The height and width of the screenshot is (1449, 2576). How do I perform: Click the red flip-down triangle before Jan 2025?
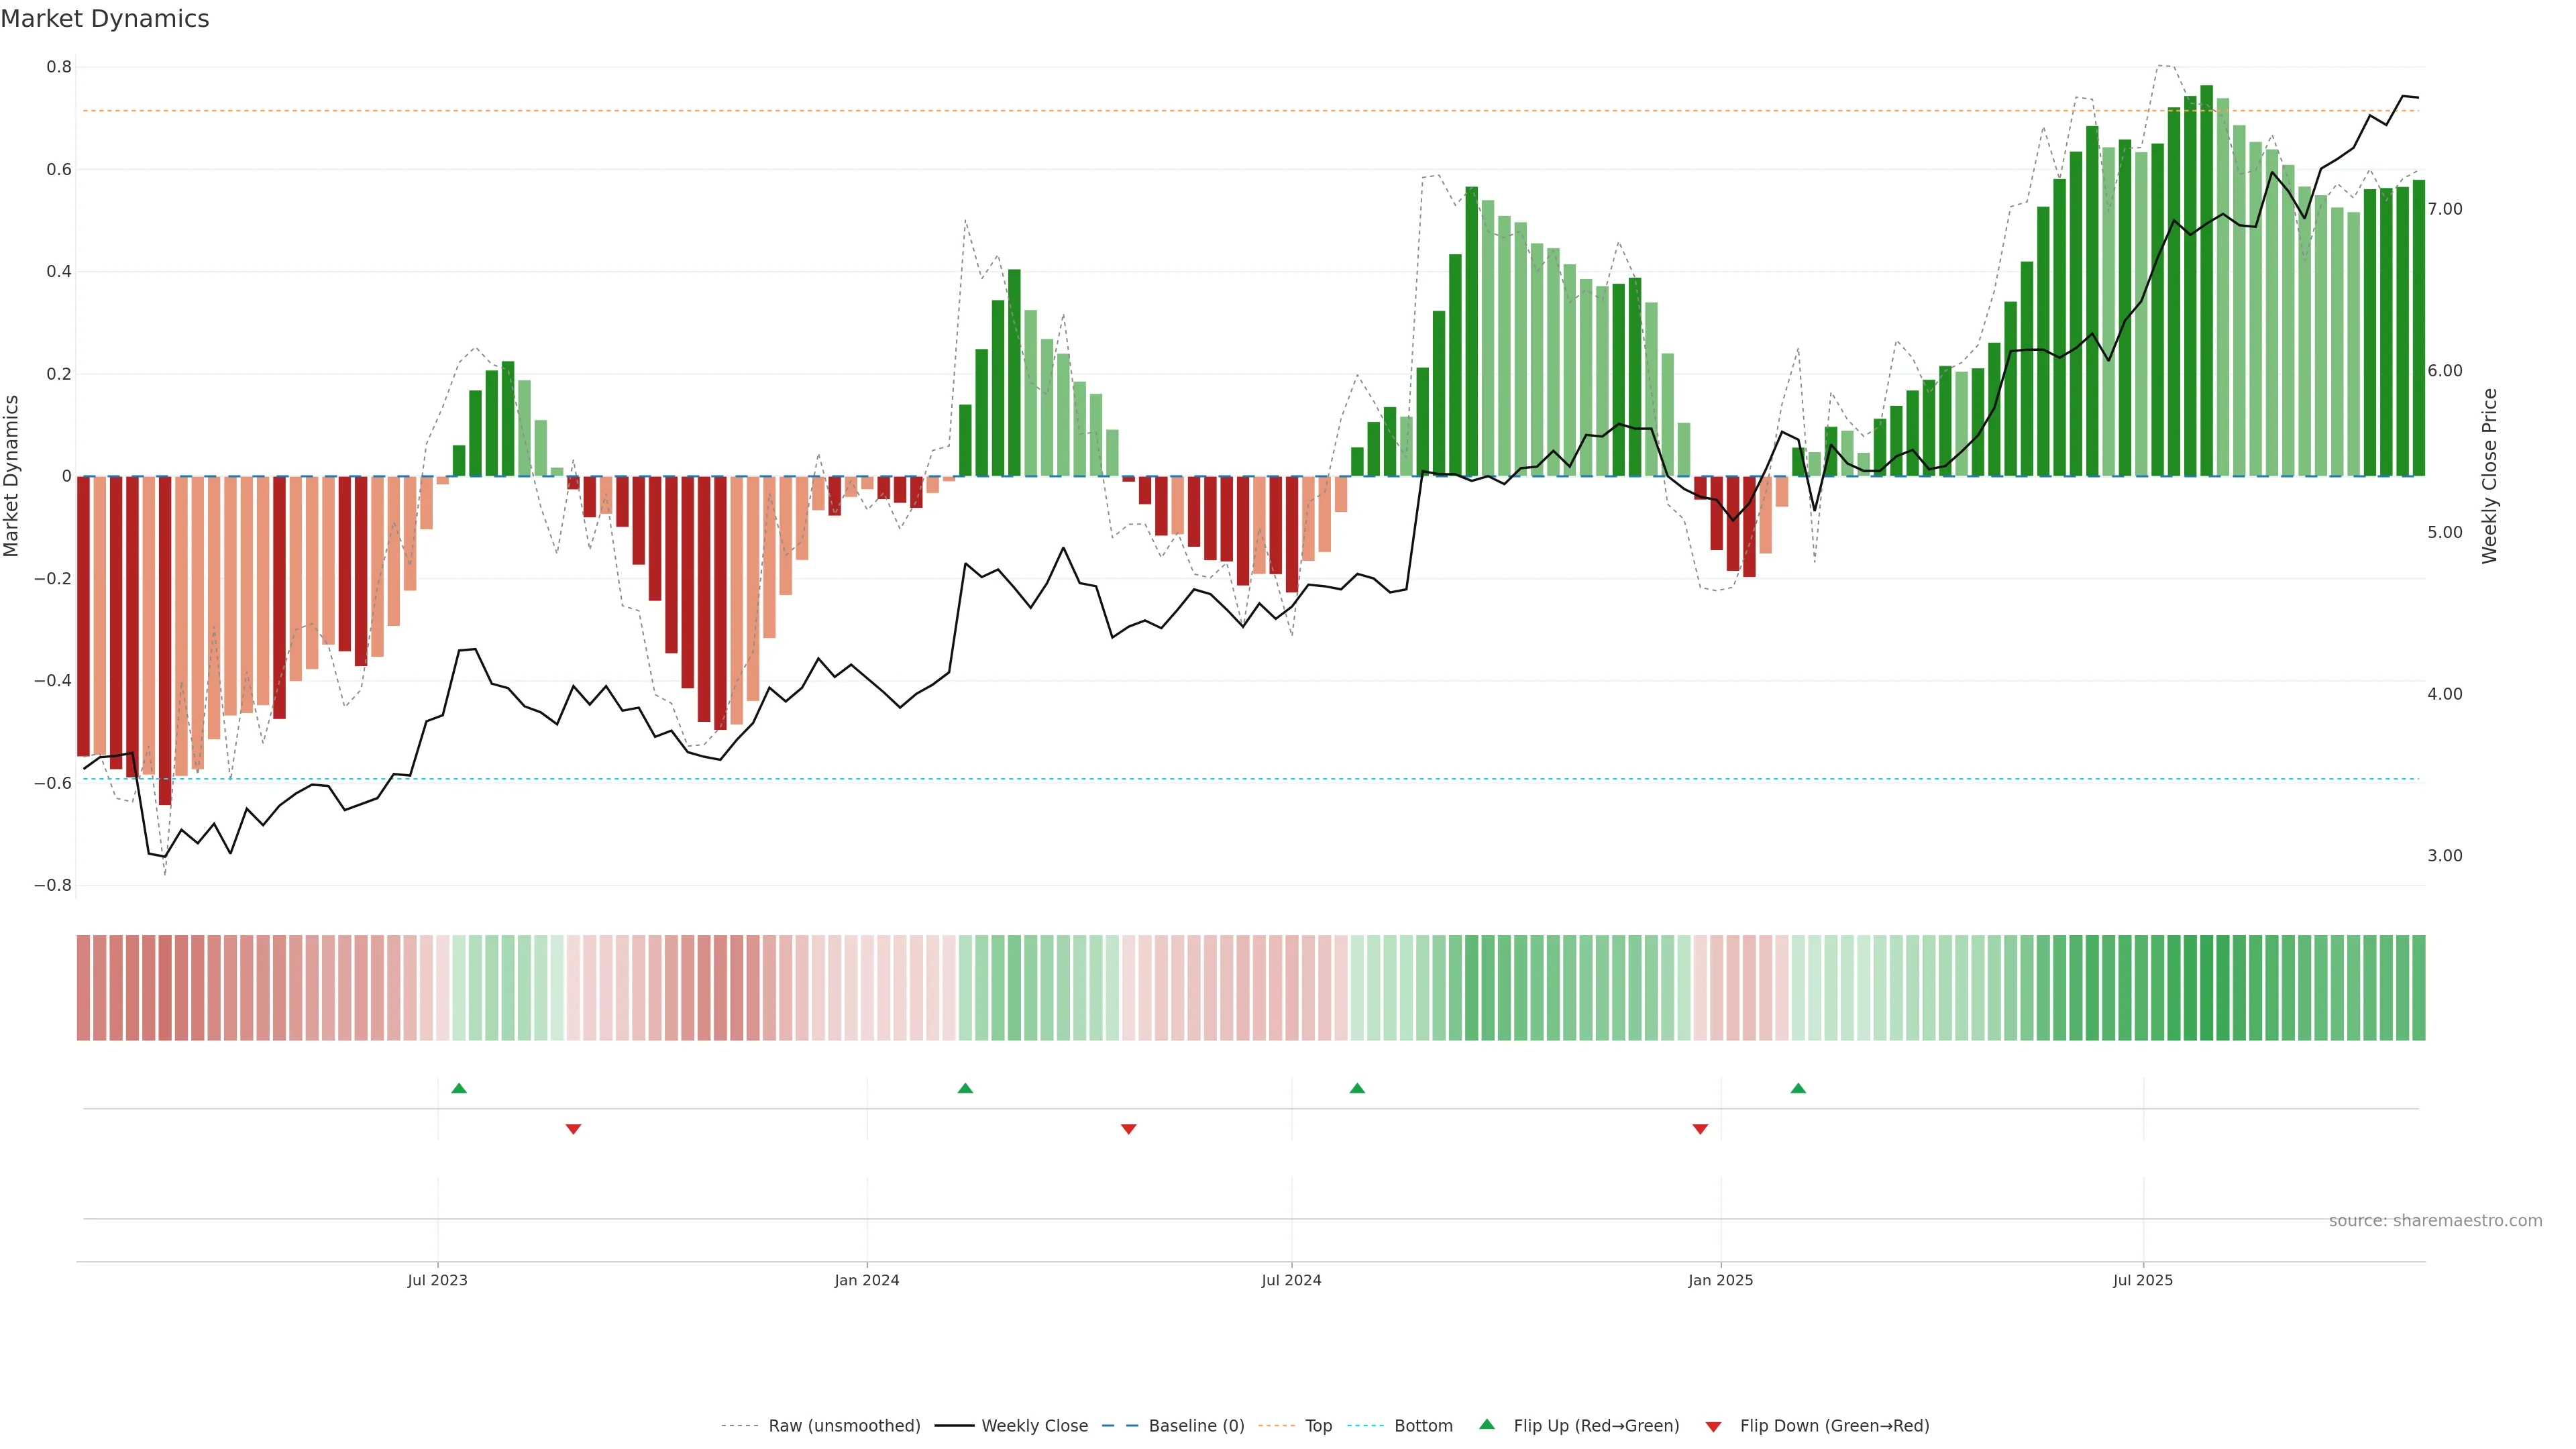point(1700,1129)
